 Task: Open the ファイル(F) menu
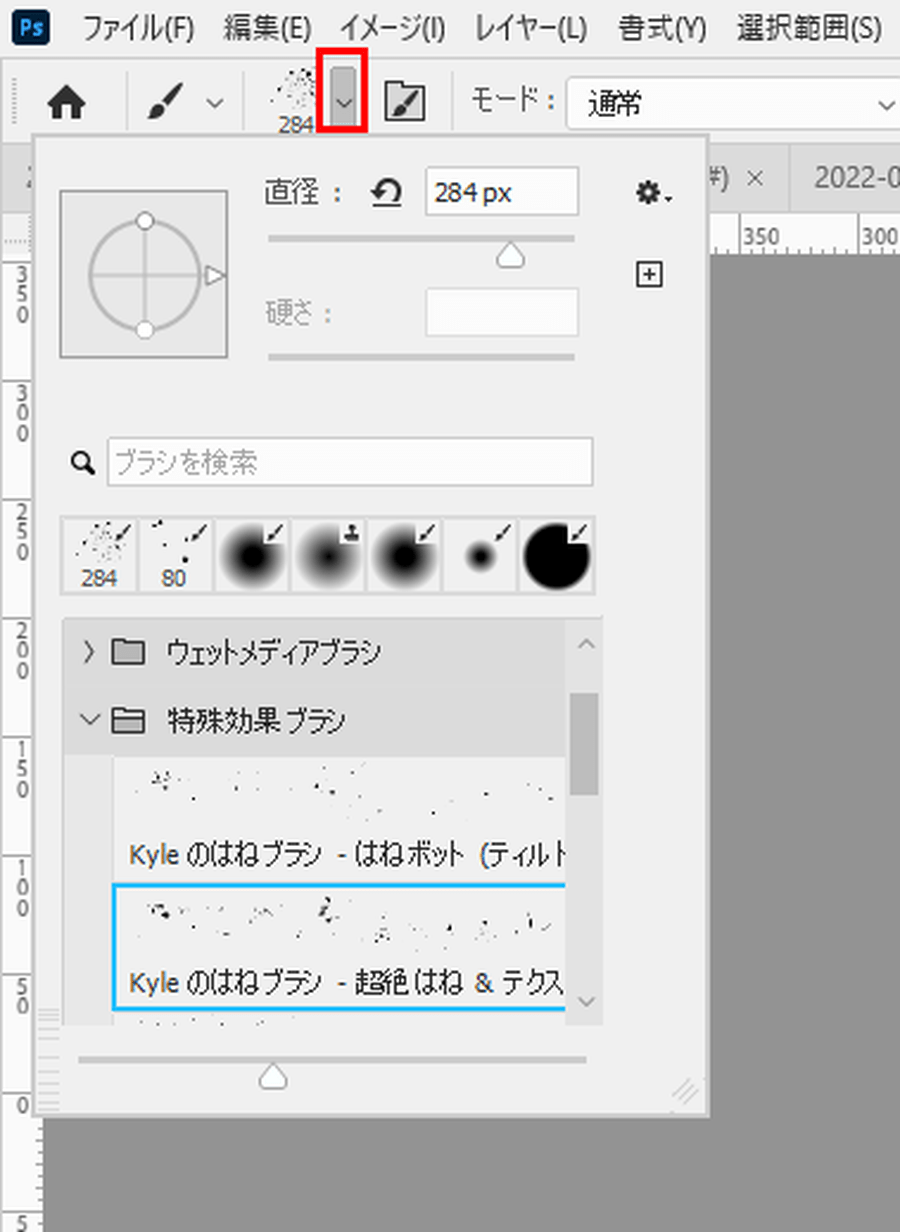click(138, 27)
